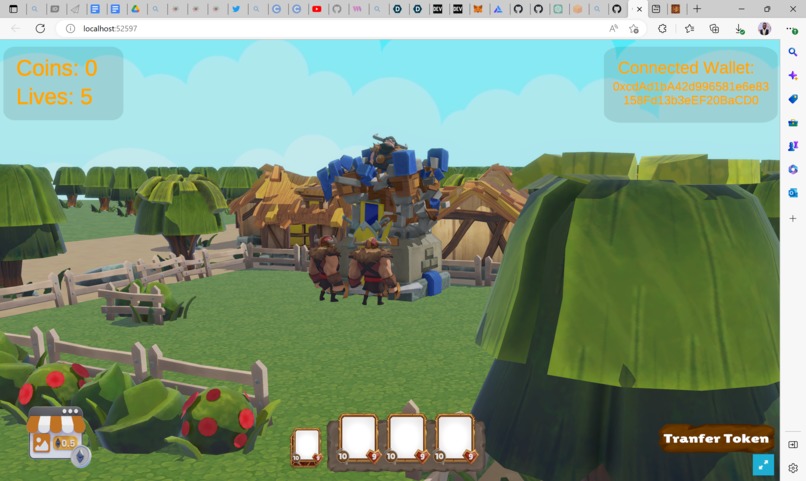Screen dimensions: 806x481
Task: Toggle fullscreen with the blue expand icon
Action: (763, 465)
